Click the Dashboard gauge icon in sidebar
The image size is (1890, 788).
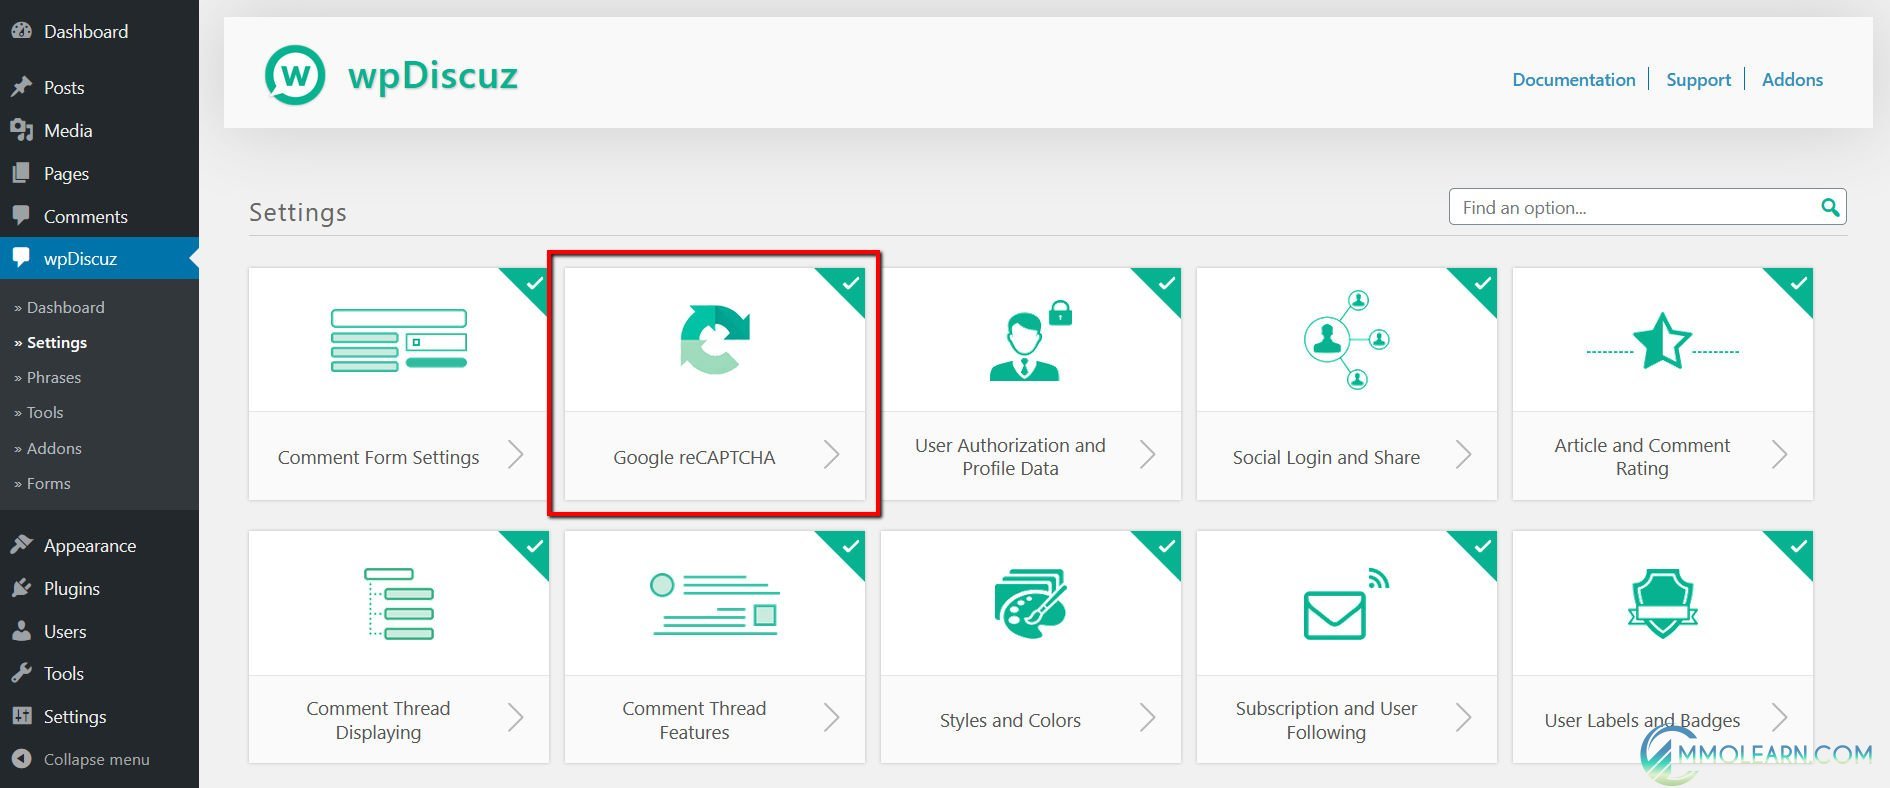click(x=21, y=31)
